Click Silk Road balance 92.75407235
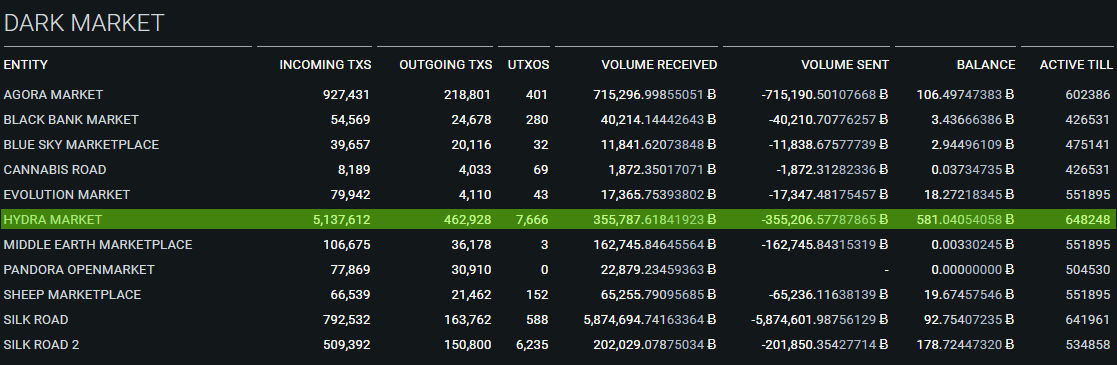1117x365 pixels. pos(969,319)
